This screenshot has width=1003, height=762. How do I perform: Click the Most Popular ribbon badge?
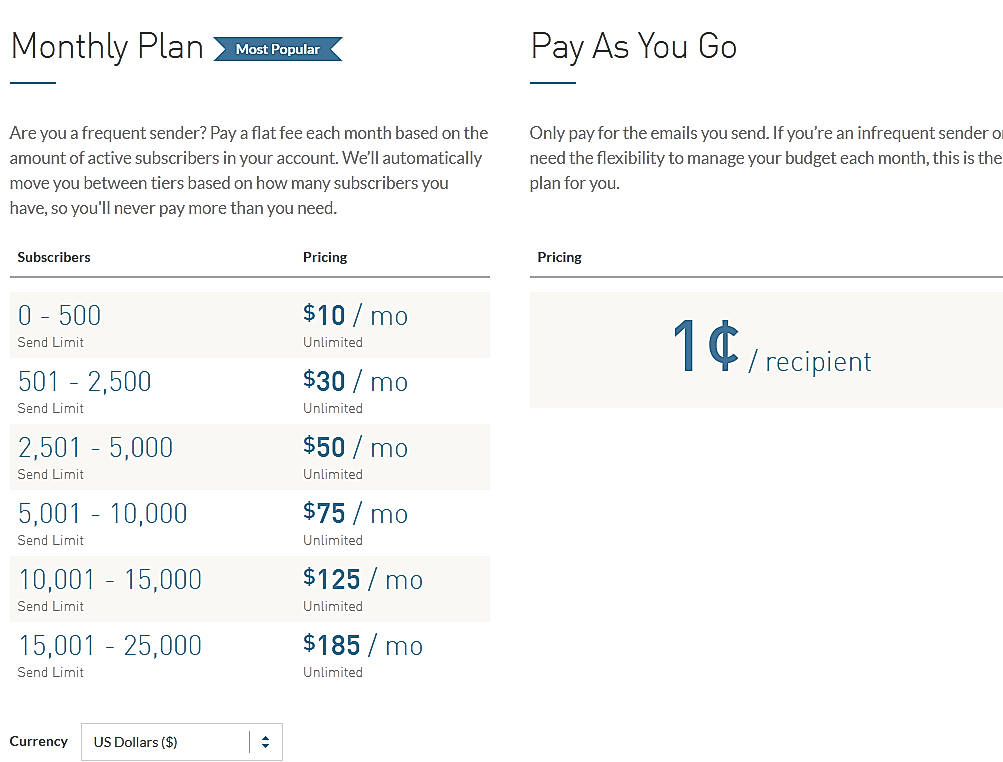[278, 47]
